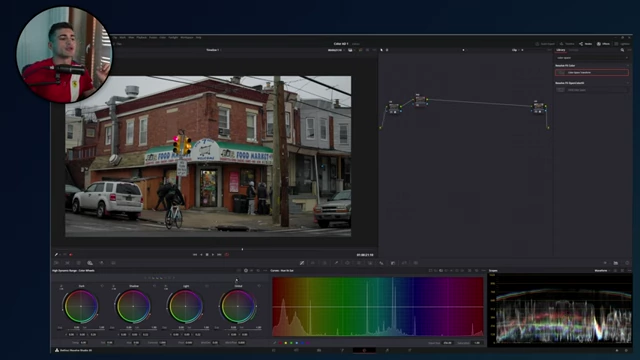
Task: Select the blue hue curve swatch
Action: point(302,343)
